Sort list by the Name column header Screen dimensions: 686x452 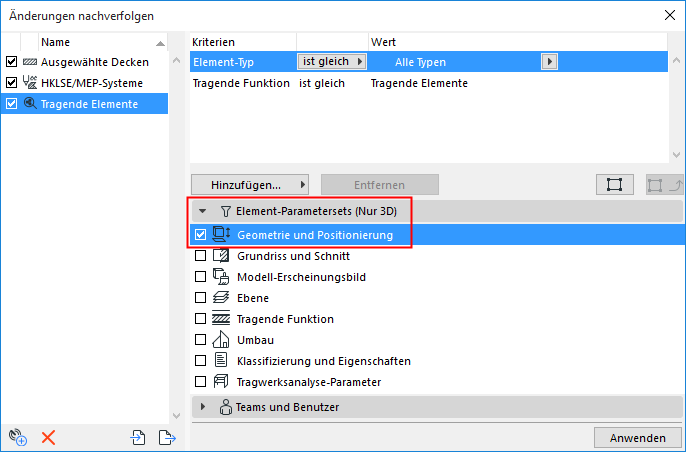coord(103,42)
